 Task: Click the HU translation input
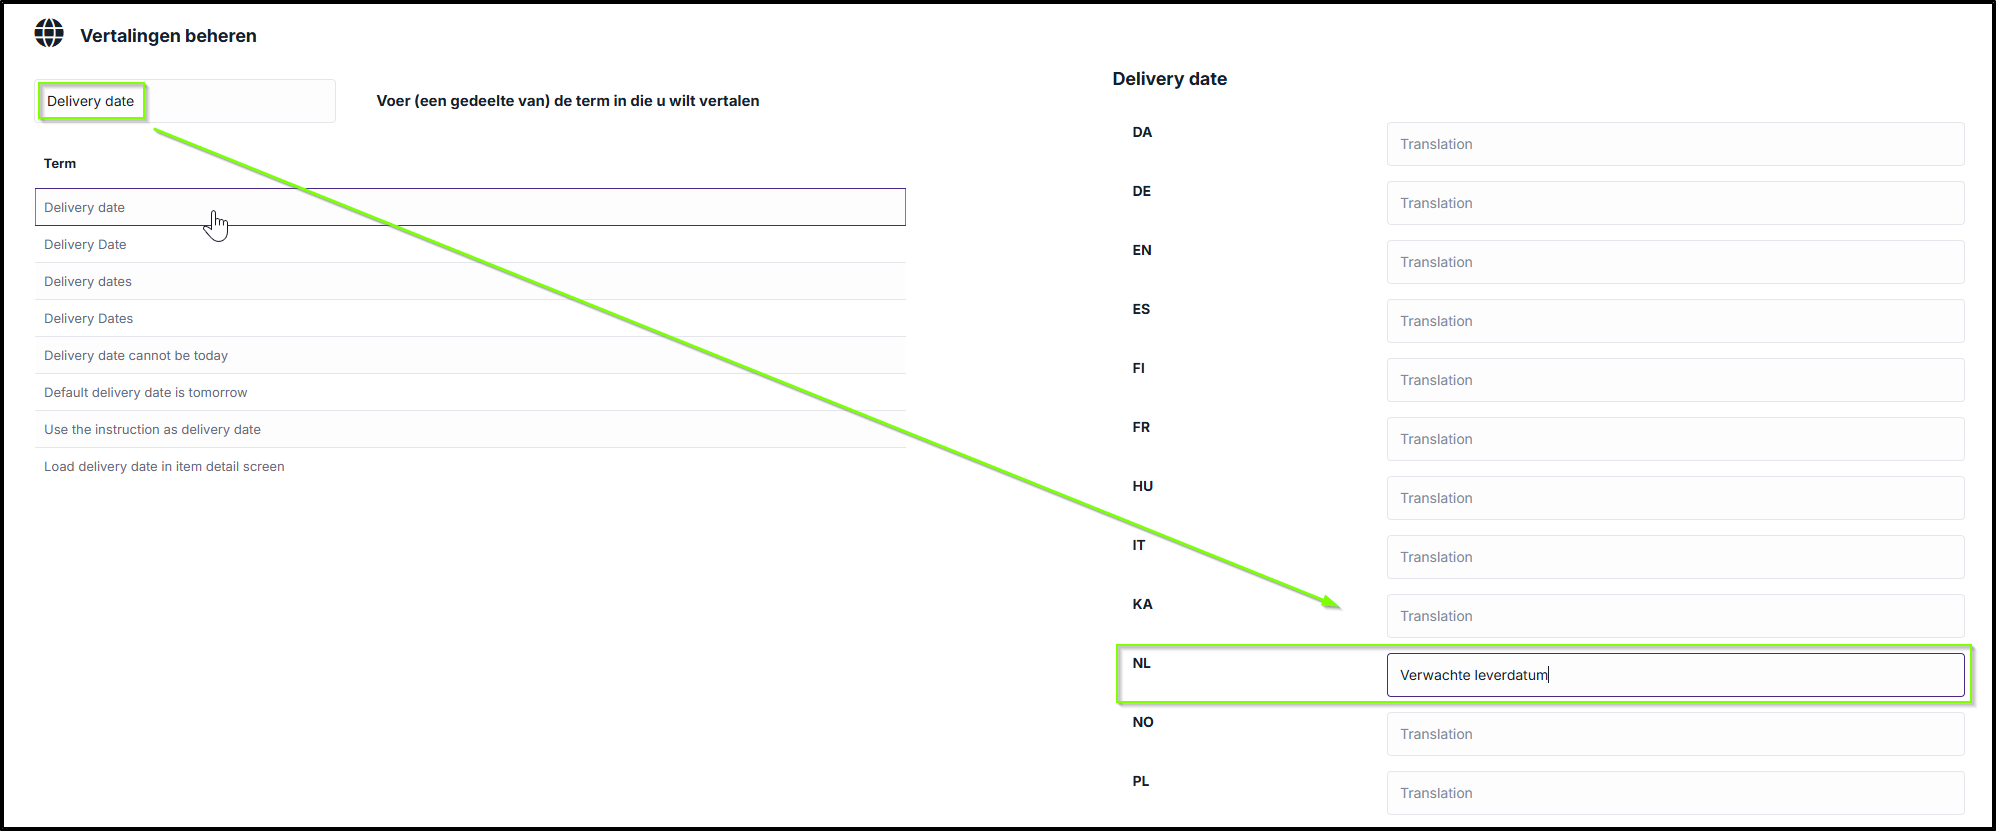[x=1675, y=498]
